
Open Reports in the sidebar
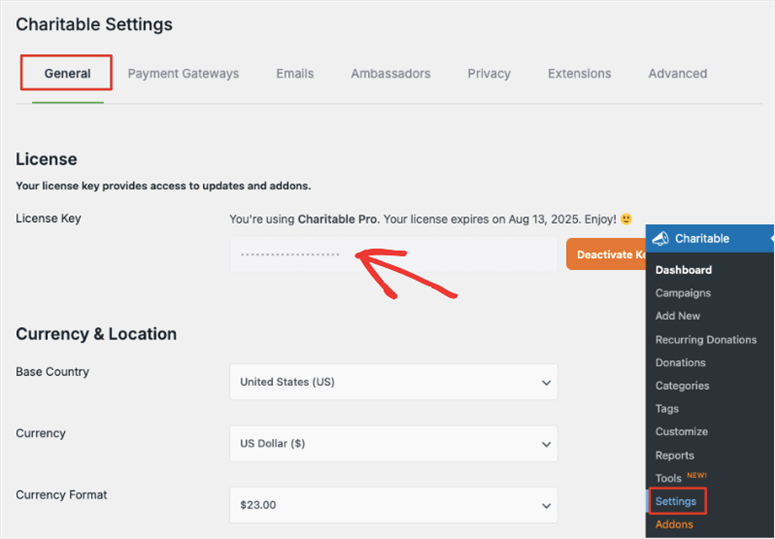[675, 456]
